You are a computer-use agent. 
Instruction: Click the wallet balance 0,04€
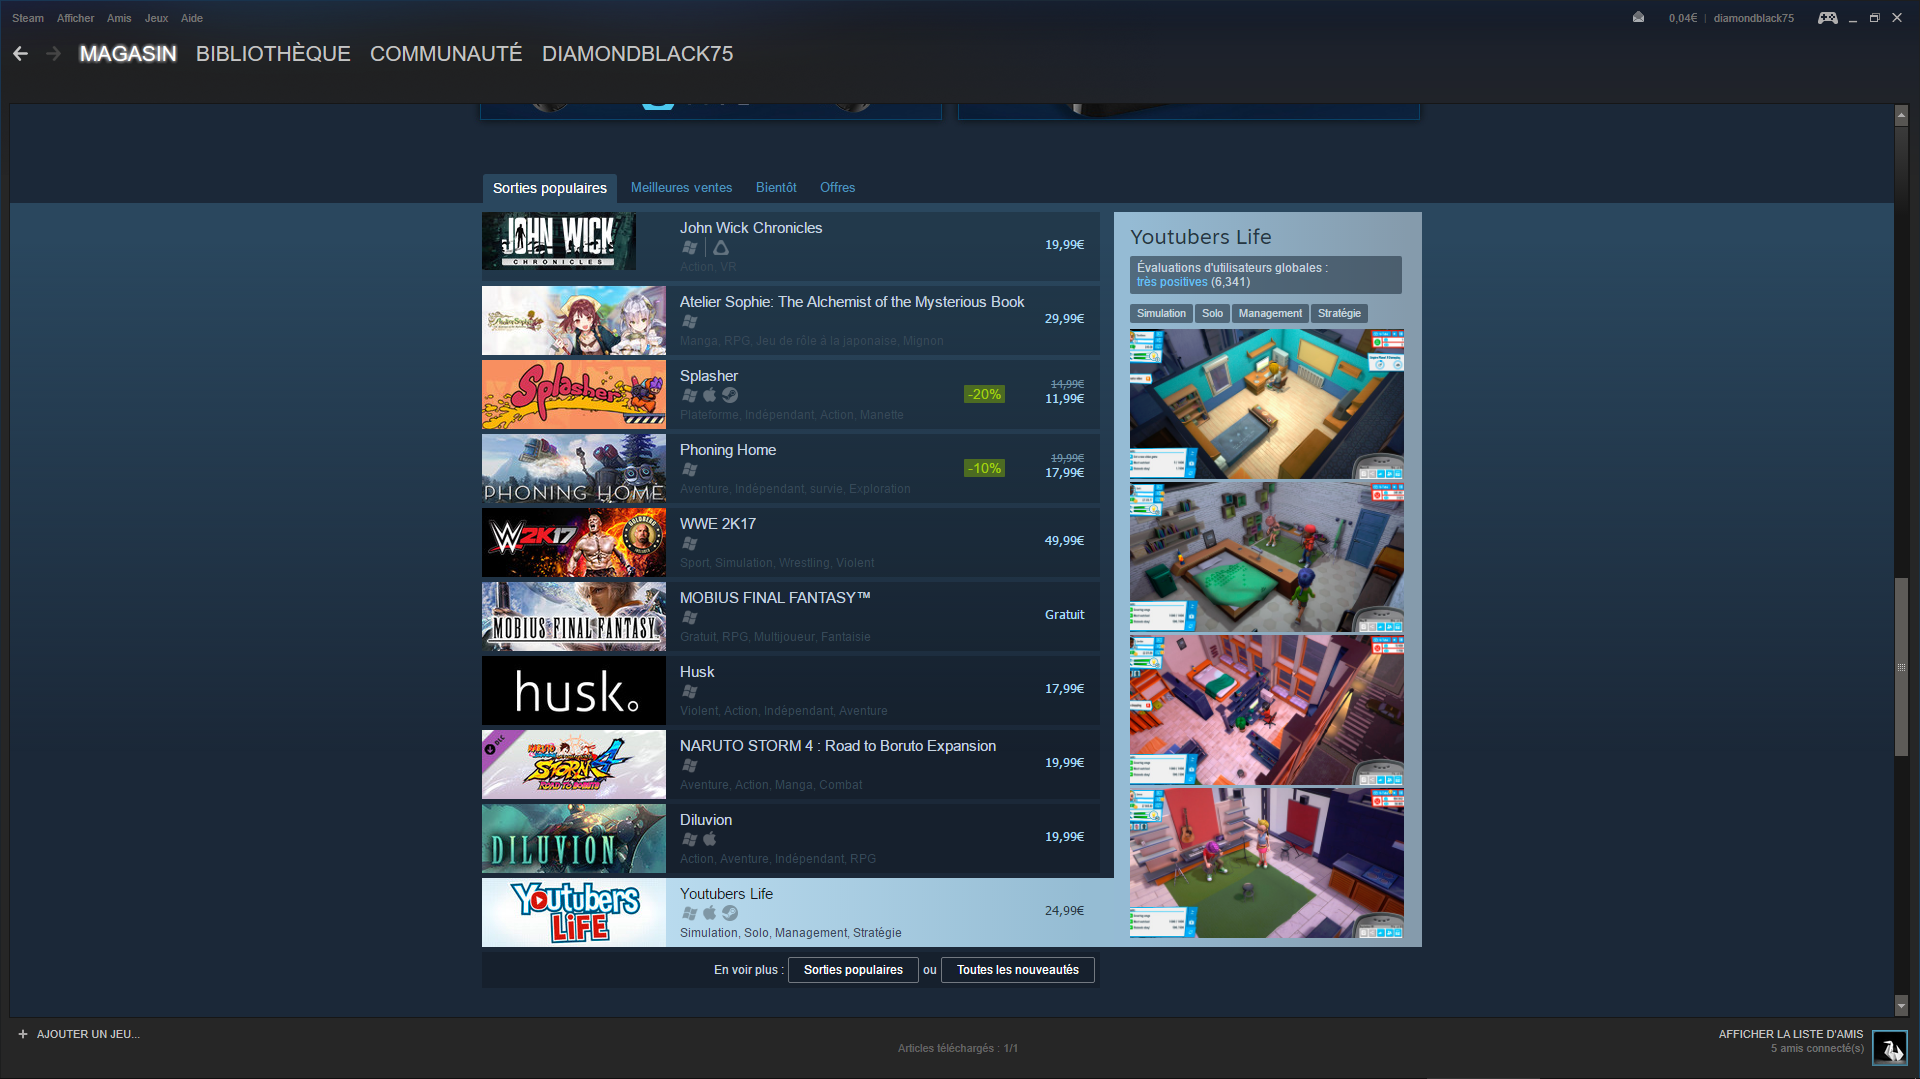coord(1683,18)
